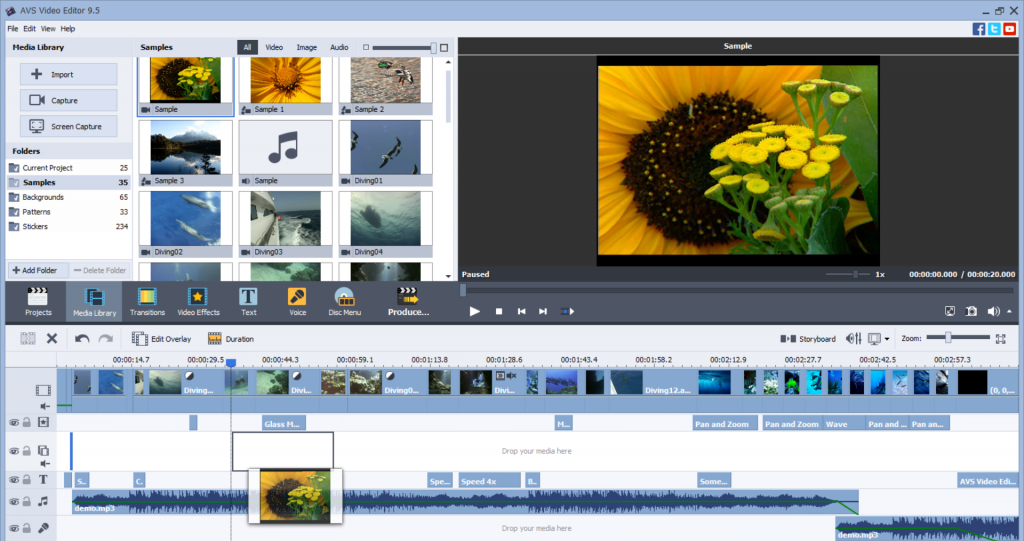Mute the main video track audio
The image size is (1024, 541).
click(x=44, y=407)
